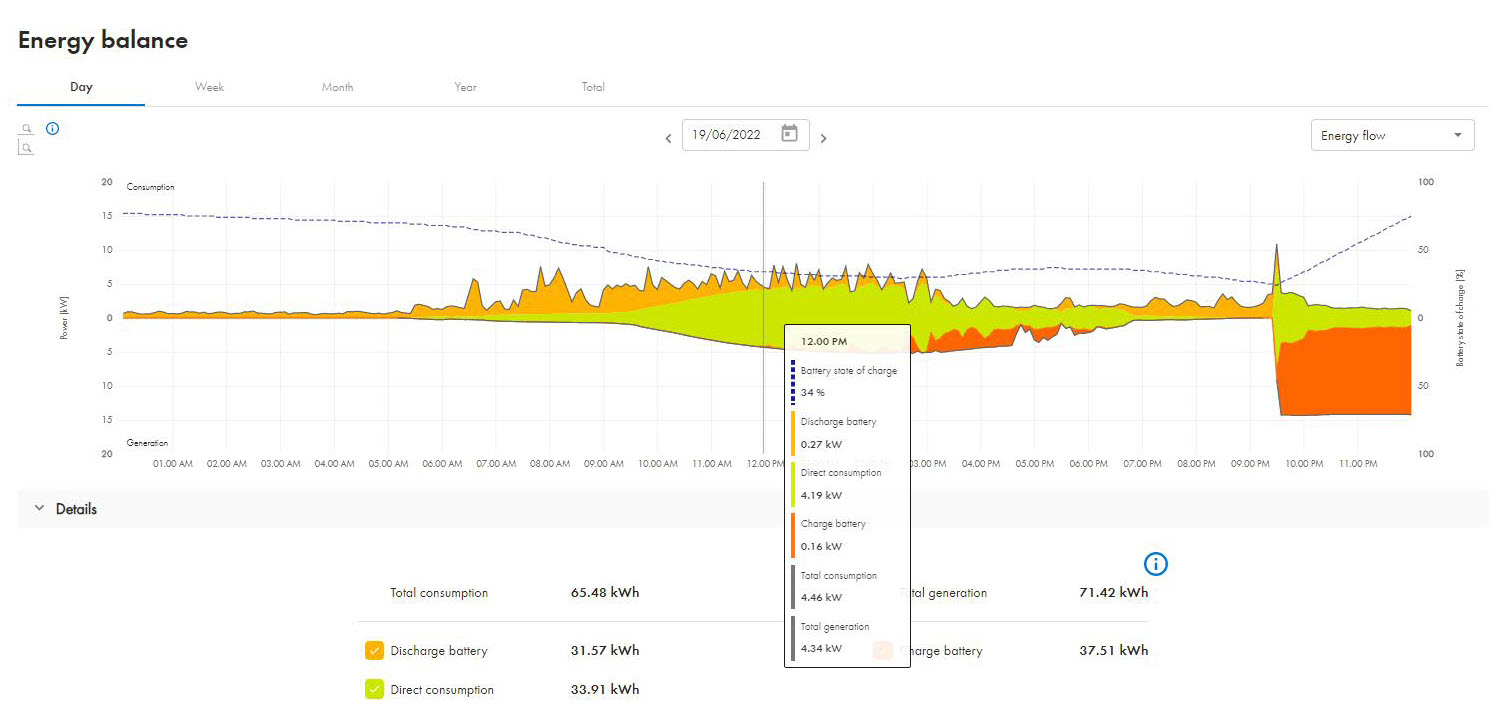Screen dimensions: 1490x710
Task: Uncheck the Discharge battery checkbox
Action: click(375, 651)
